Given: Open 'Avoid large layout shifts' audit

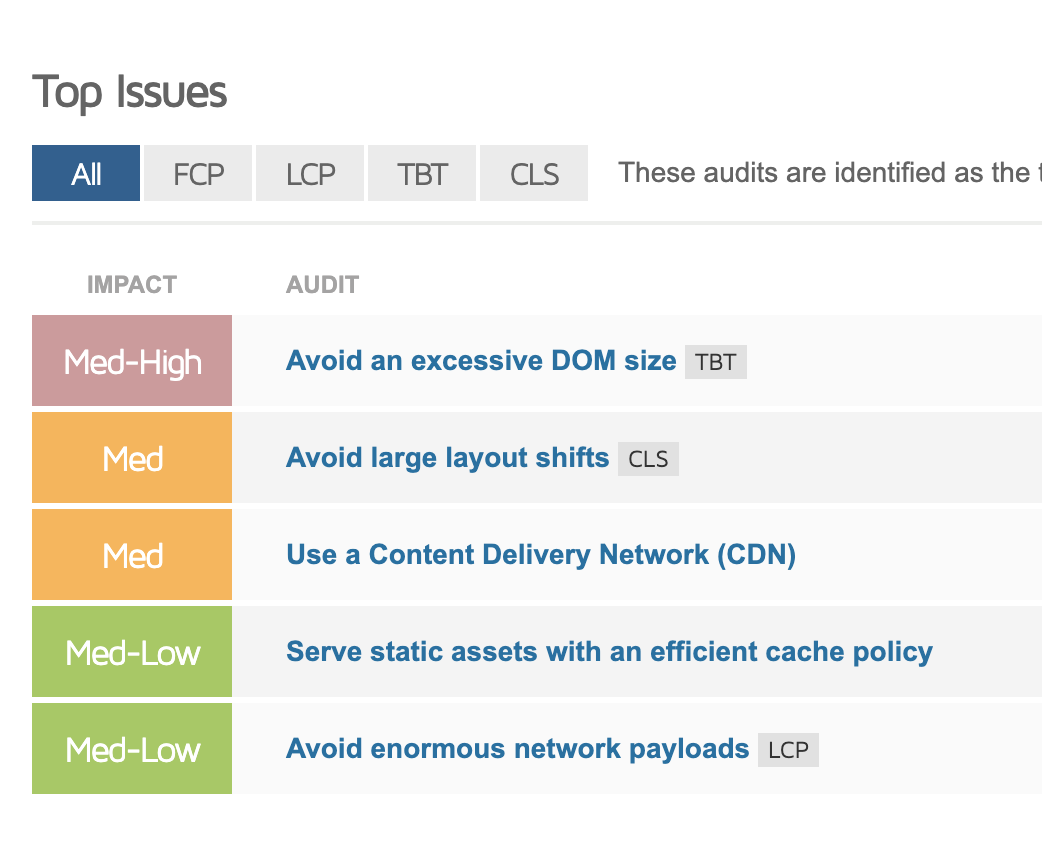Looking at the screenshot, I should pos(447,458).
